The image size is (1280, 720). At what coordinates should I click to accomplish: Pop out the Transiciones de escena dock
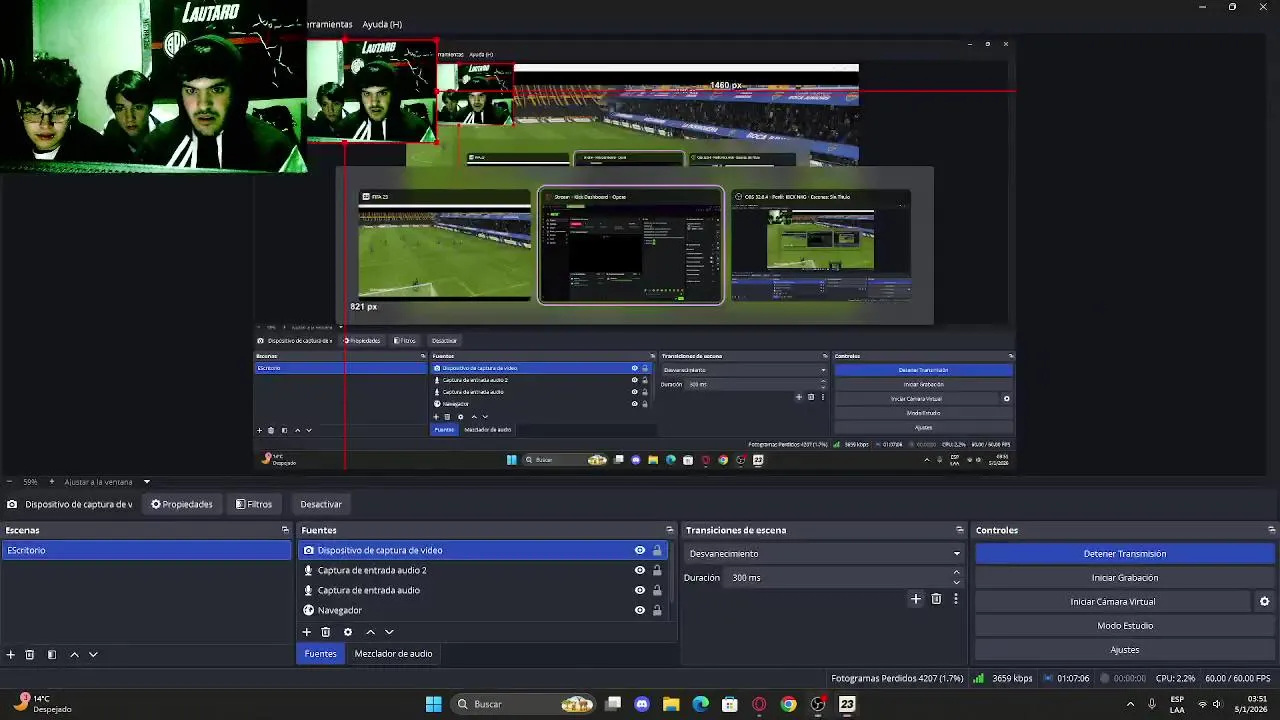click(960, 530)
